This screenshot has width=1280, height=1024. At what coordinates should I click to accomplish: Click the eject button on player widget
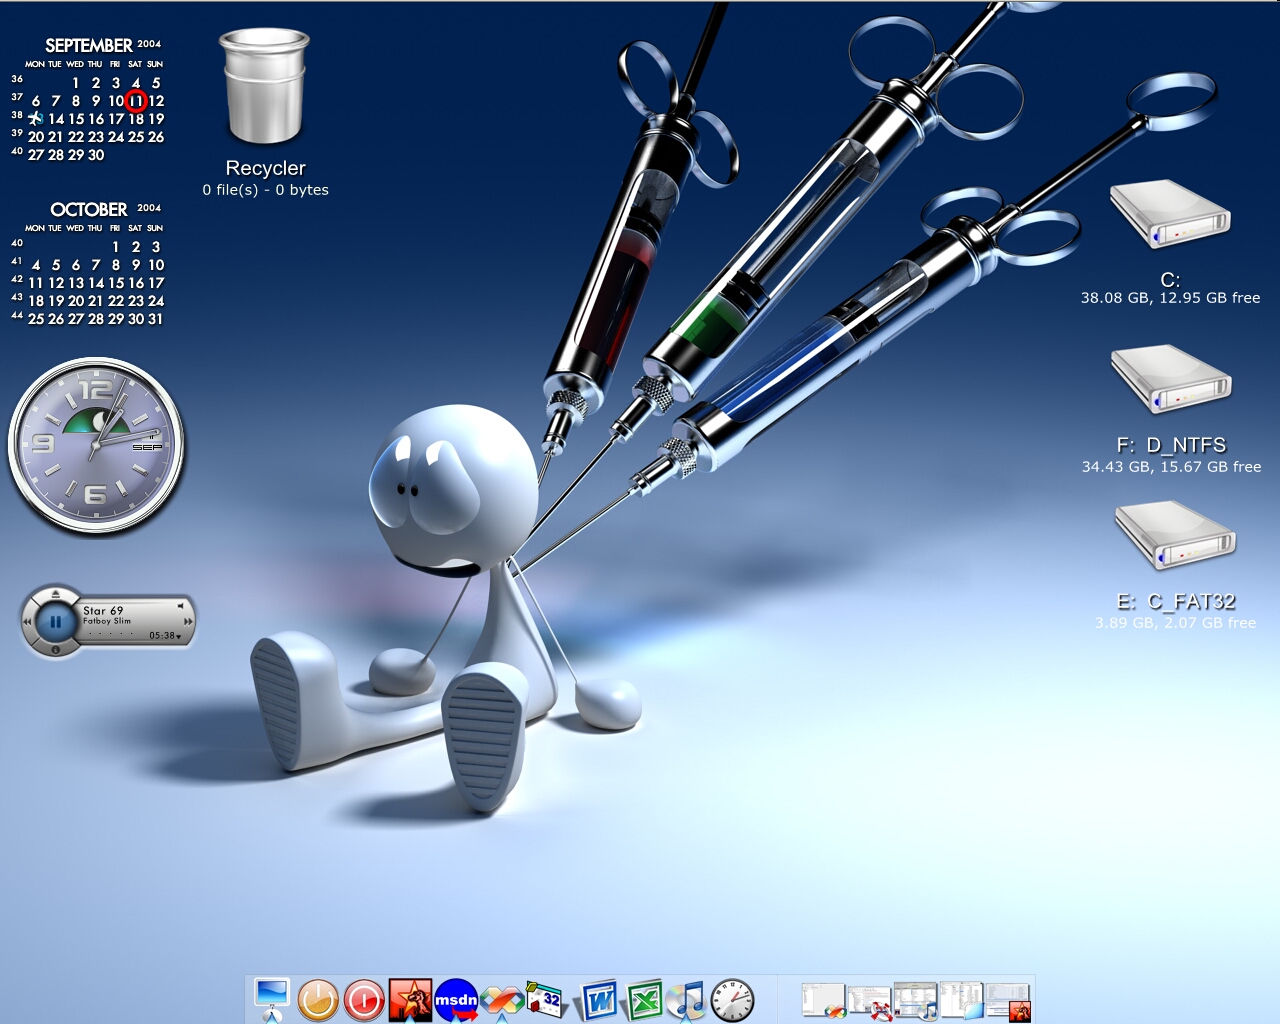coord(56,594)
